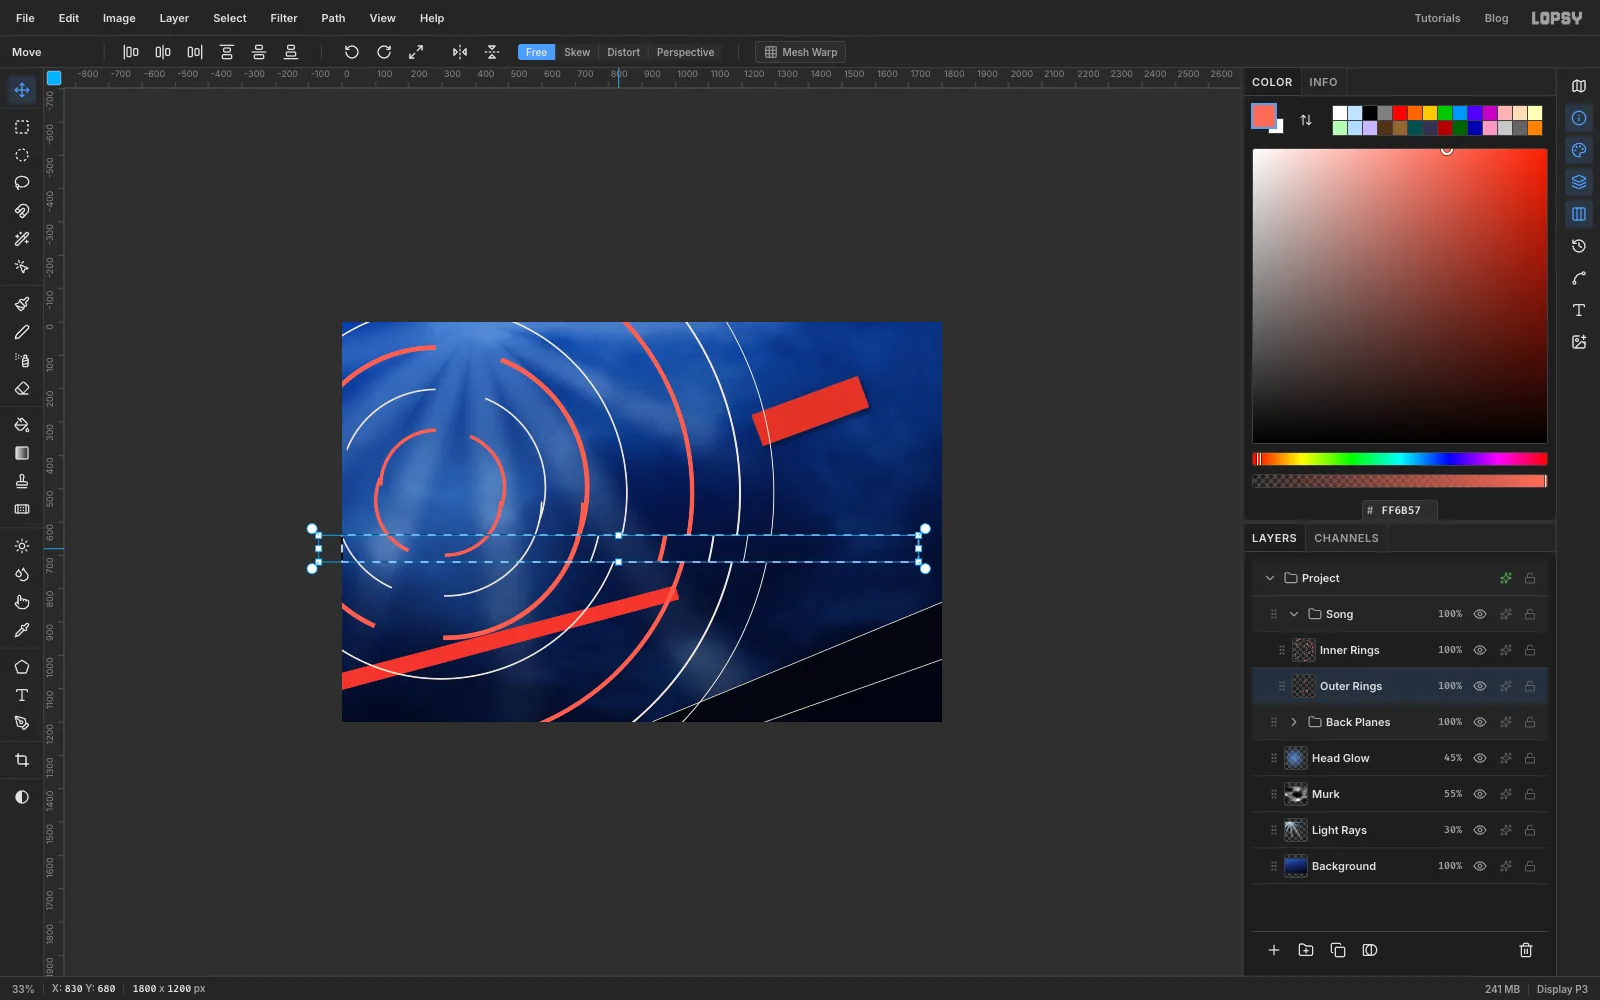Click the foreground color swatch
This screenshot has width=1600, height=1000.
tap(1264, 116)
